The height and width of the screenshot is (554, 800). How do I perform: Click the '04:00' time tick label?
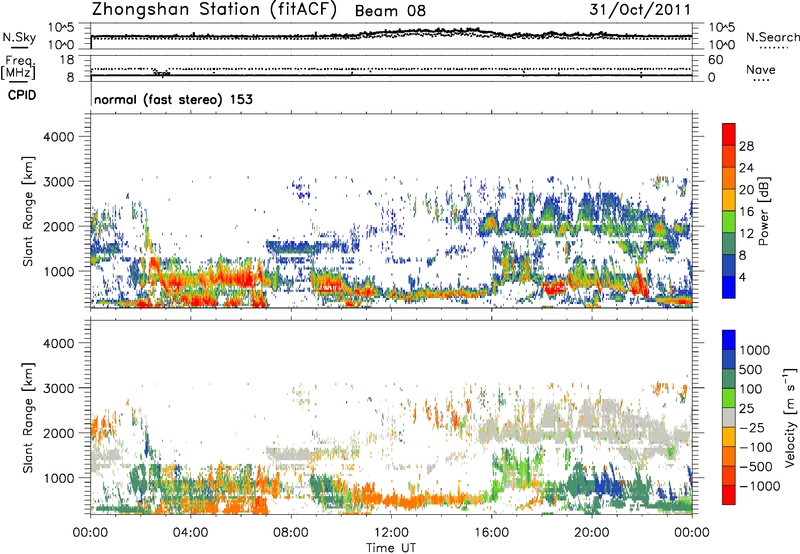pyautogui.click(x=190, y=533)
